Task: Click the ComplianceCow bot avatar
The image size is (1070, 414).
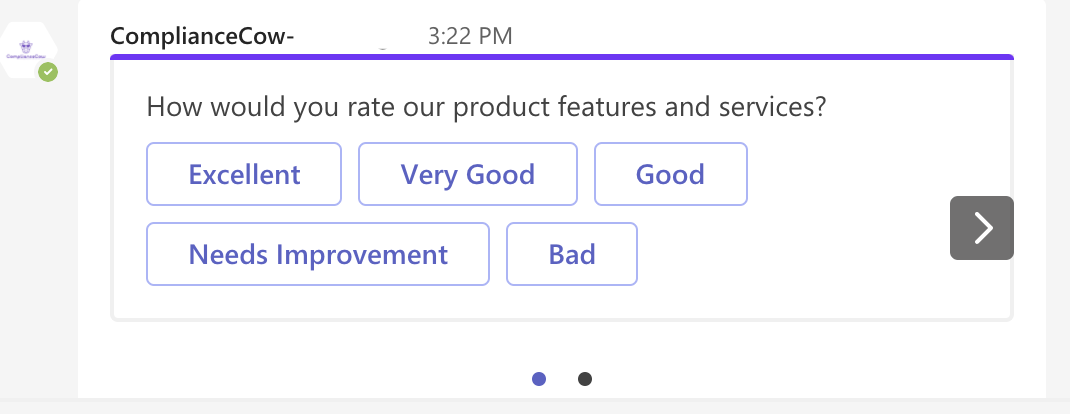Action: (28, 52)
